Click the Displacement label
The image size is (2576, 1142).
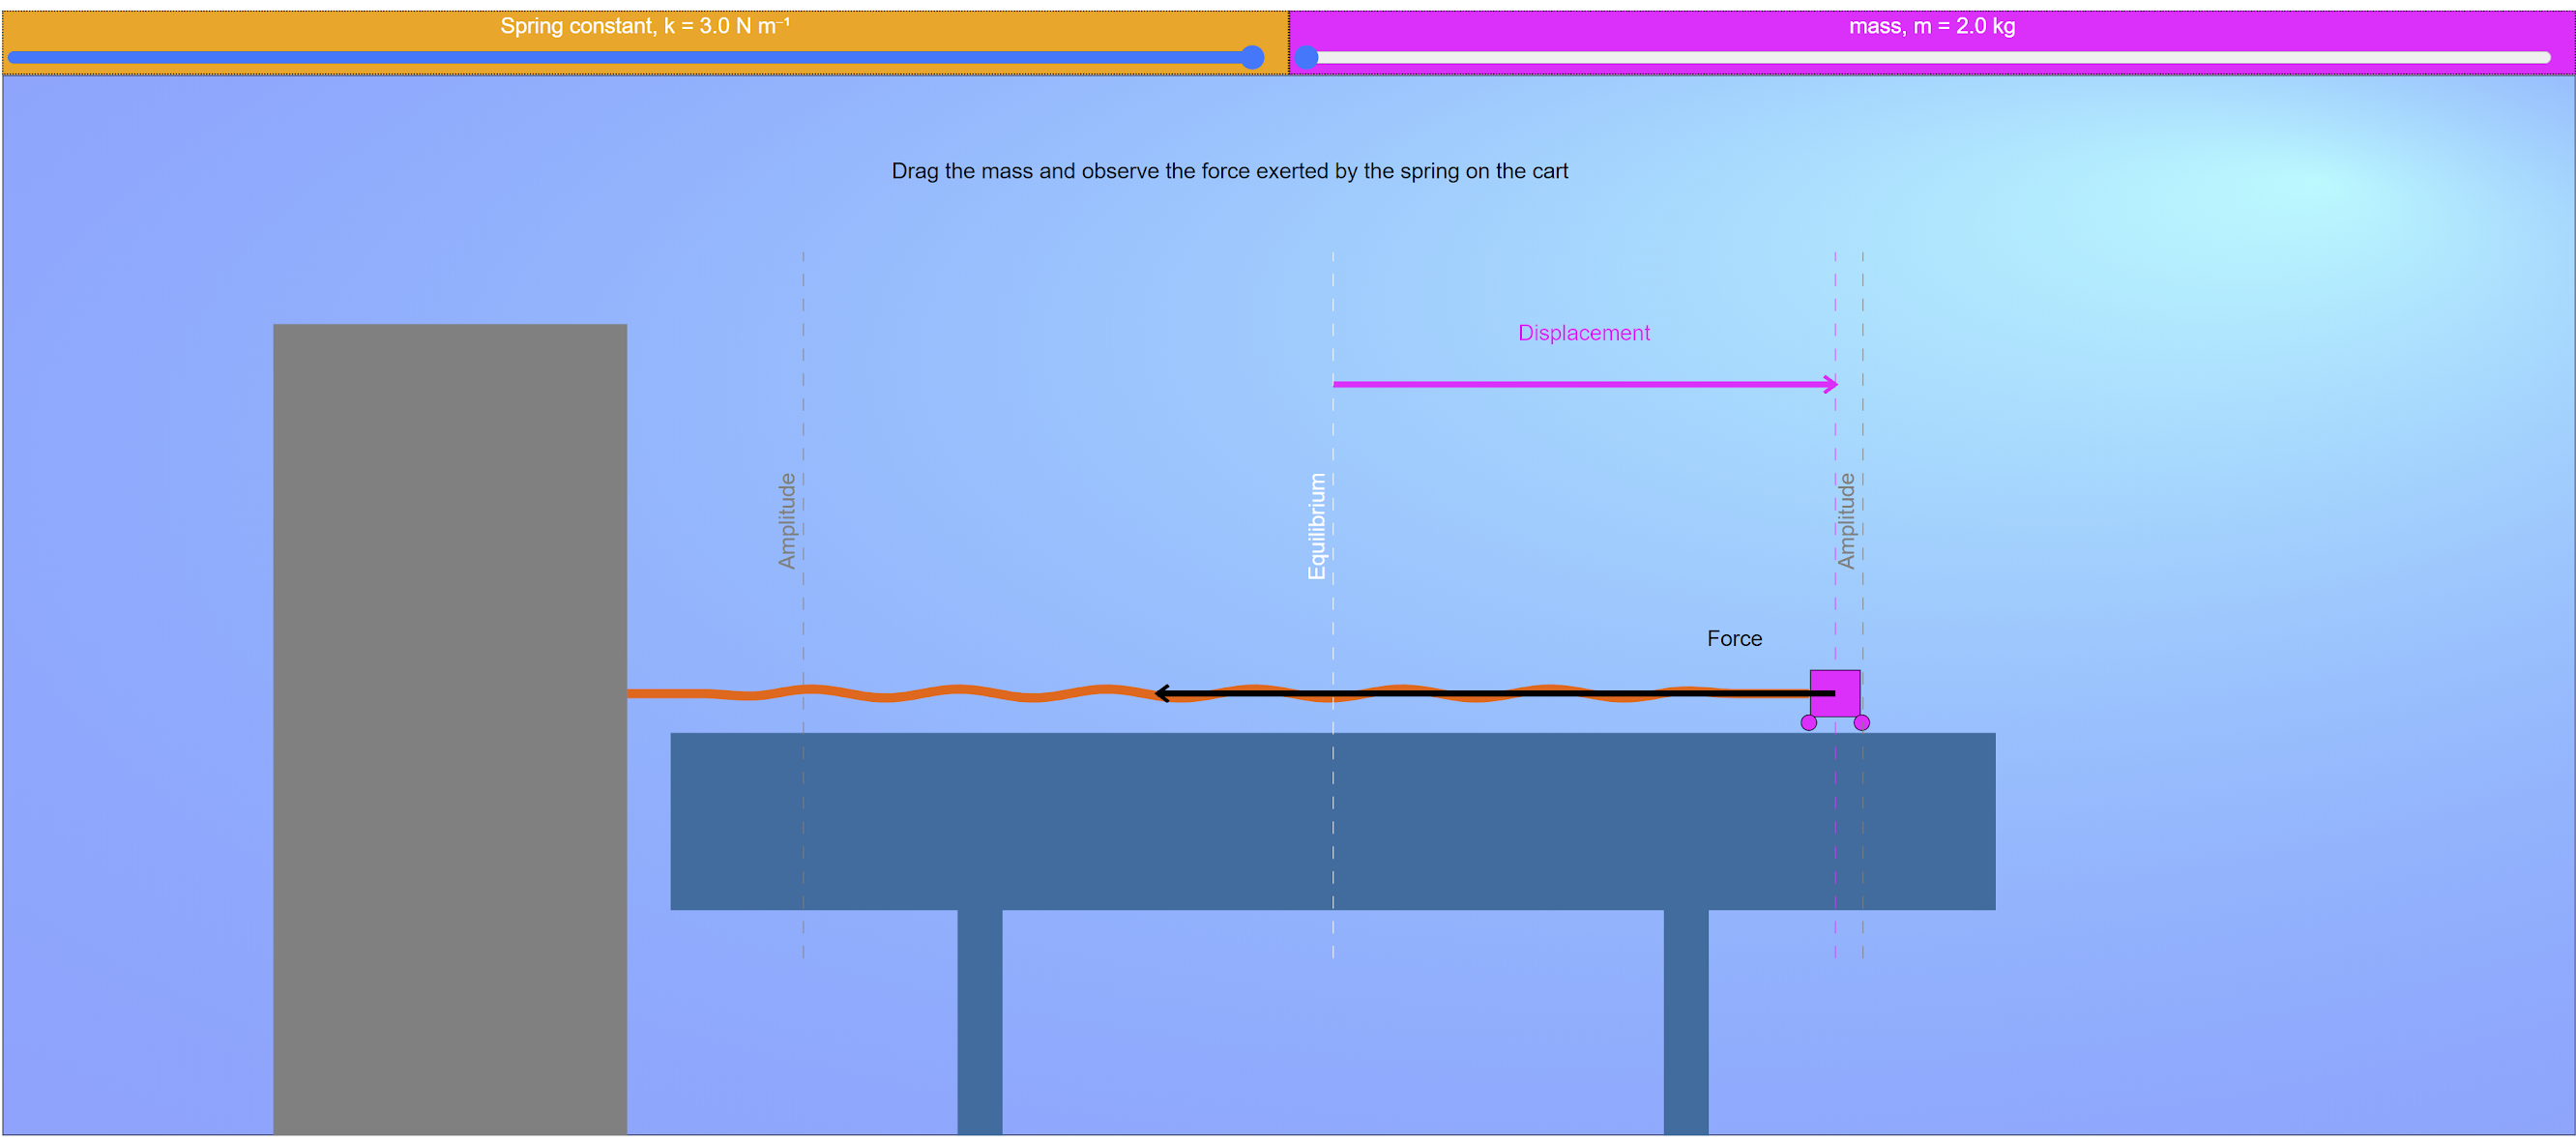tap(1583, 333)
